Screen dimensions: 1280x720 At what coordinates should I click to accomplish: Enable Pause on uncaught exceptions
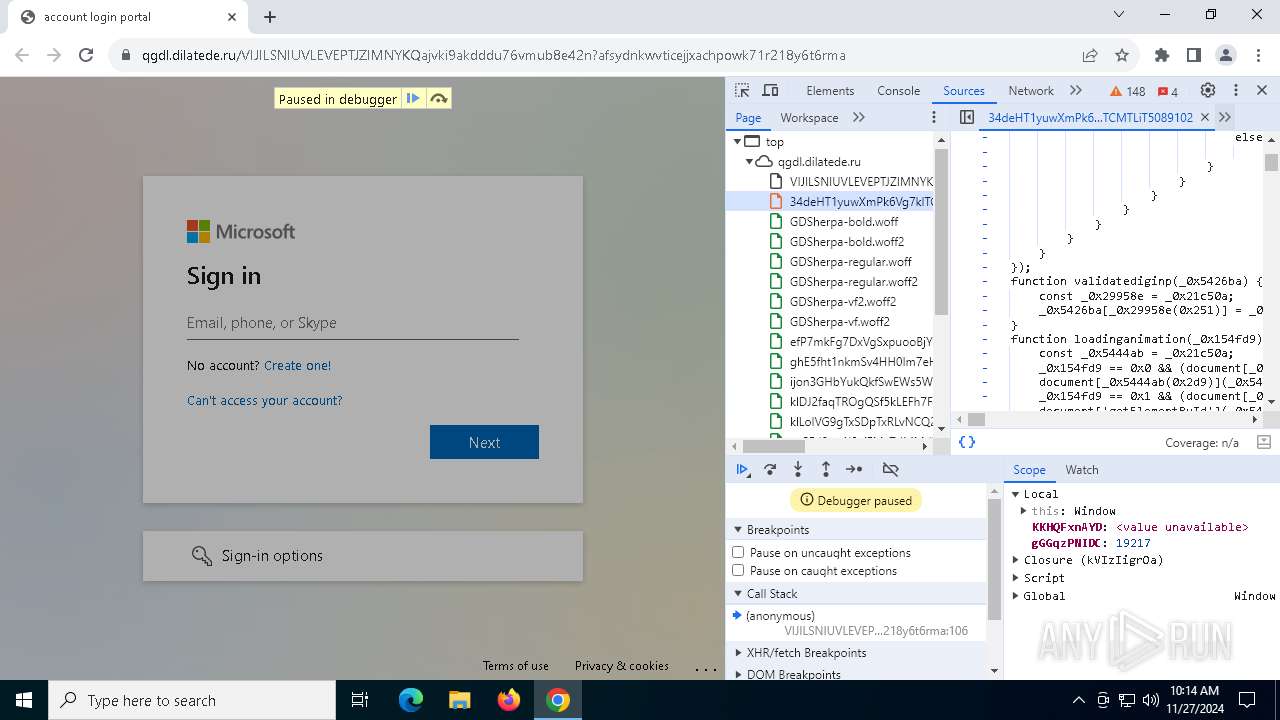738,552
